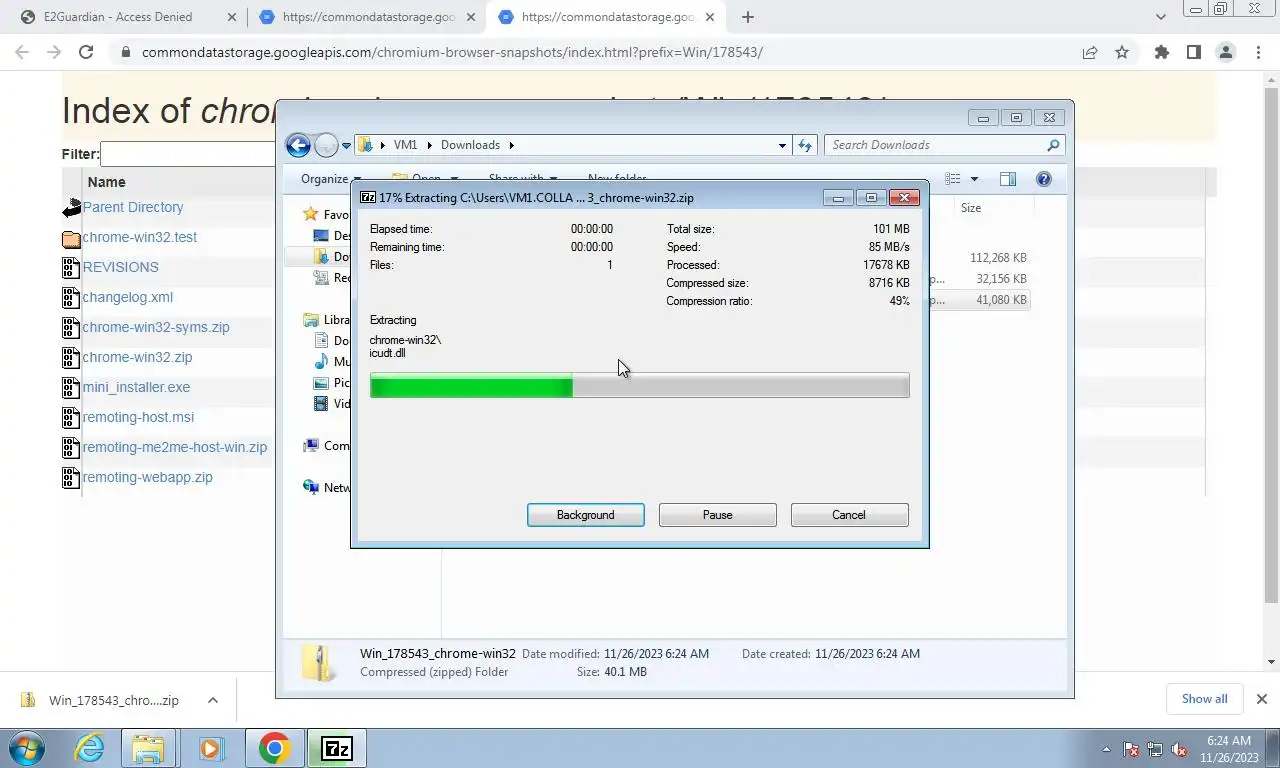Image resolution: width=1280 pixels, height=768 pixels.
Task: Click the Network icon in Explorer sidebar
Action: (312, 487)
